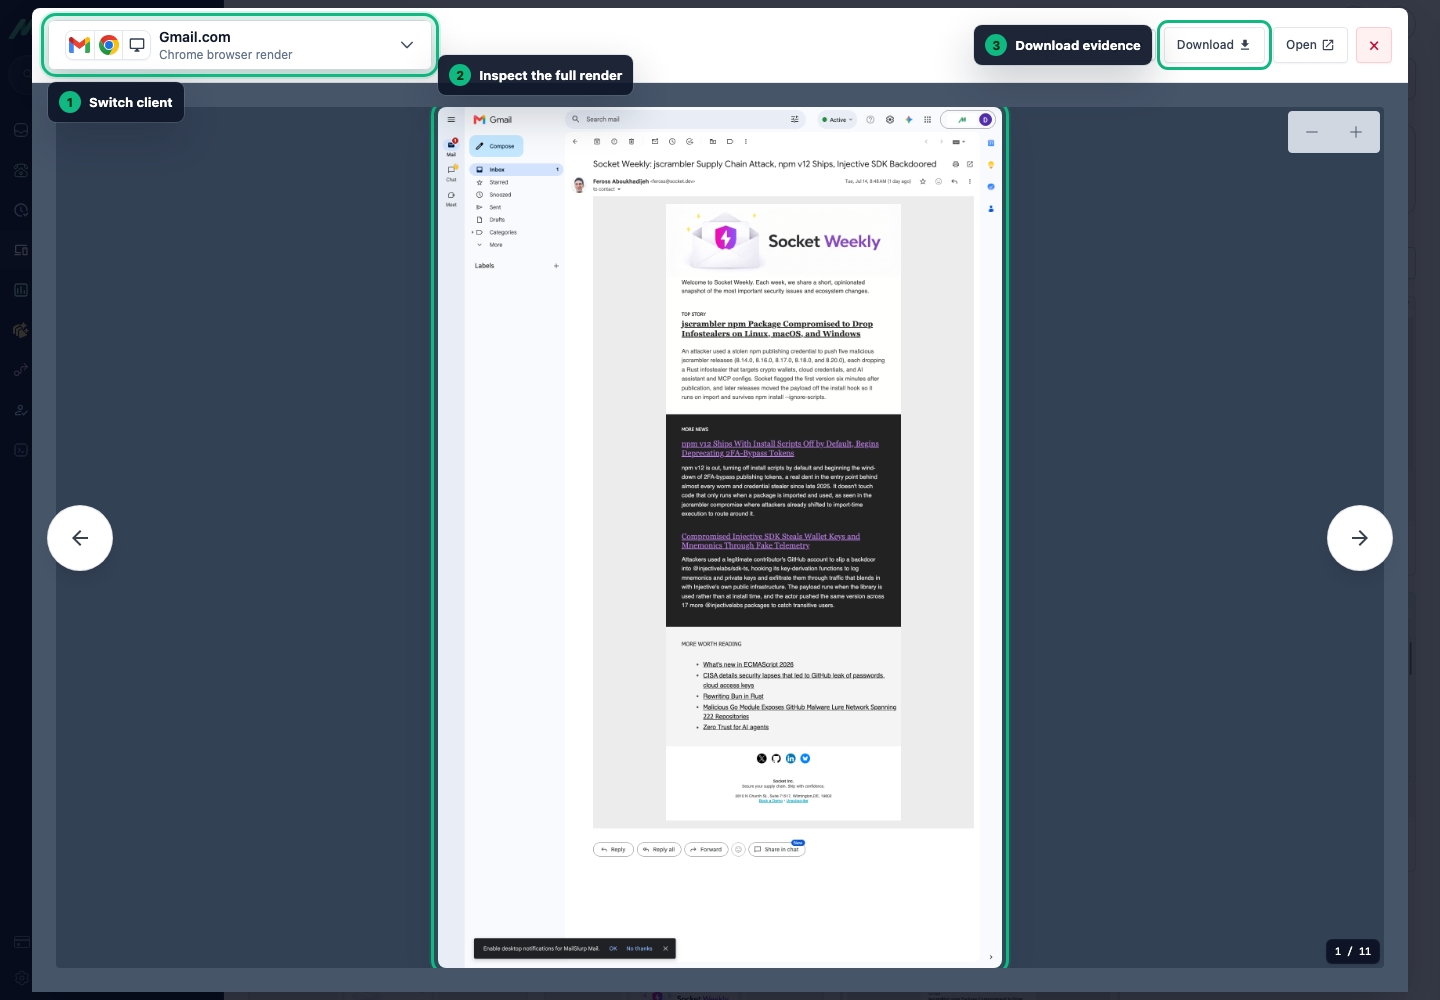Star the Feross Aboukhadijeh message

pyautogui.click(x=923, y=181)
